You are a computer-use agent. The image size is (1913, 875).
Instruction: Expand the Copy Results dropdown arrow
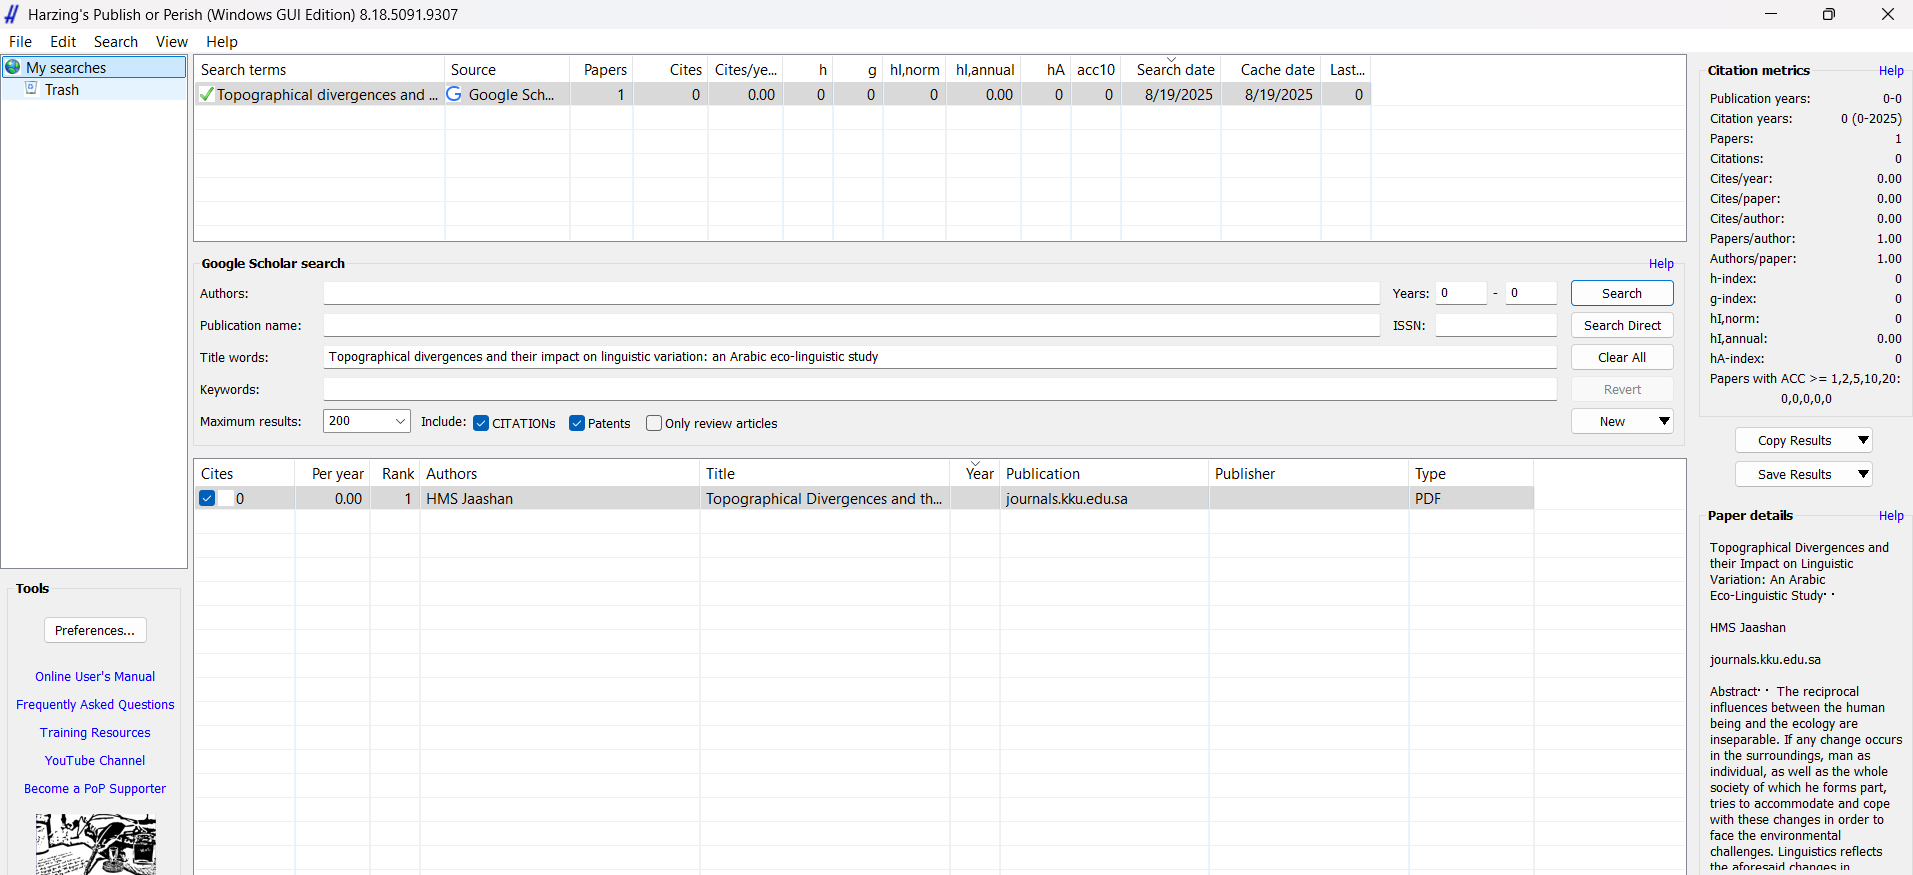coord(1864,440)
